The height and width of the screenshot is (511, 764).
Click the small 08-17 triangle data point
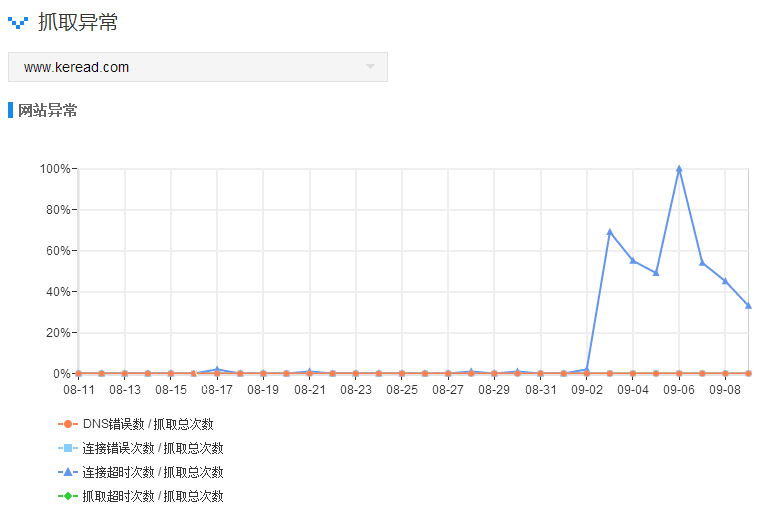coord(217,369)
